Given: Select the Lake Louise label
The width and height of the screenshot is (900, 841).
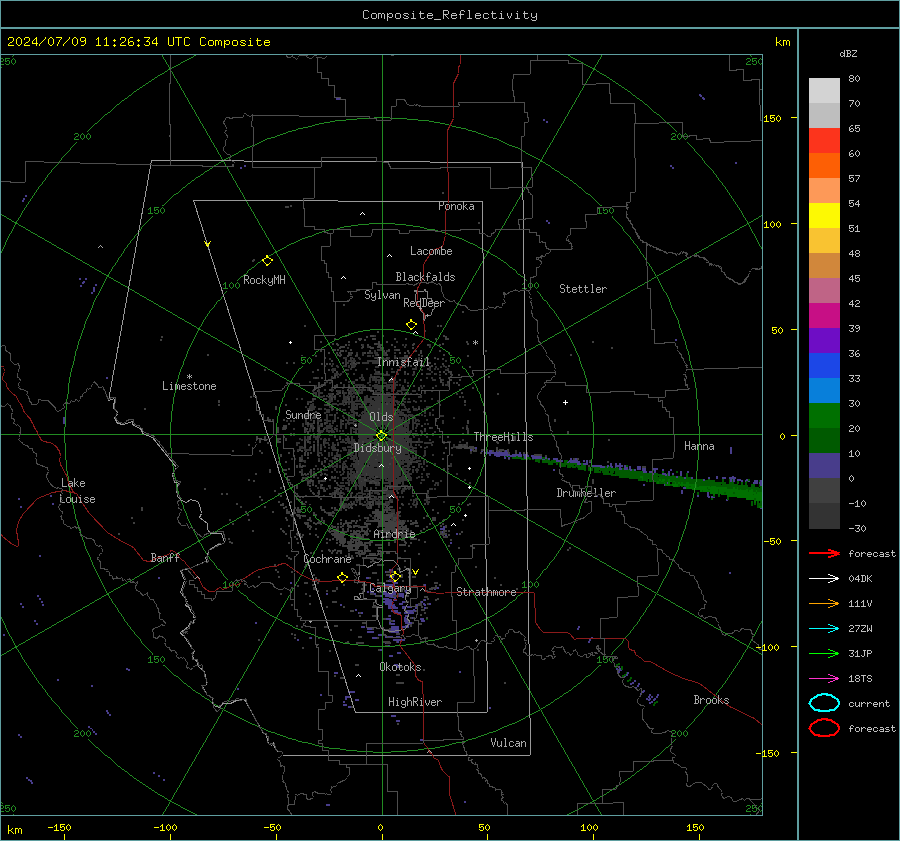Looking at the screenshot, I should tap(77, 491).
